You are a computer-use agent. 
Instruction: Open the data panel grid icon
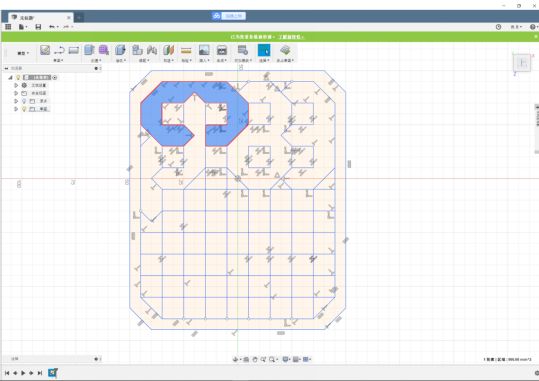[x=8, y=26]
